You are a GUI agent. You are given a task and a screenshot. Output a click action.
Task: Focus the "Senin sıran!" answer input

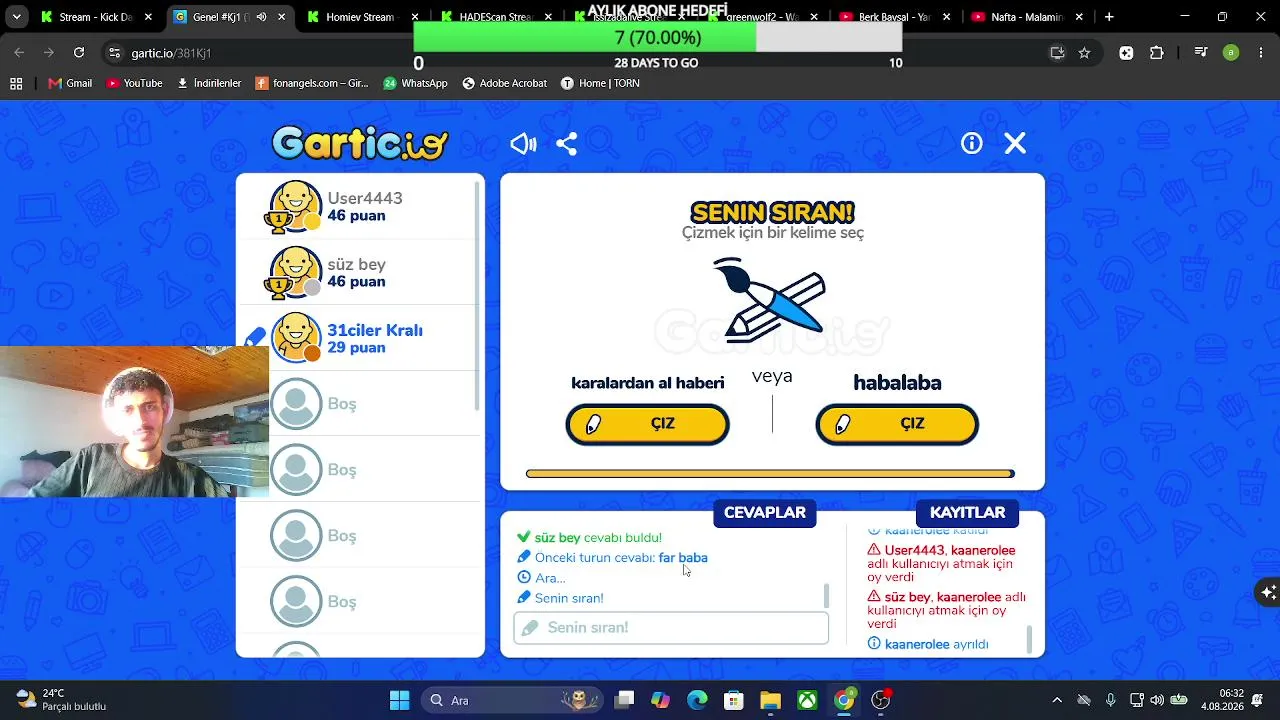pos(671,628)
